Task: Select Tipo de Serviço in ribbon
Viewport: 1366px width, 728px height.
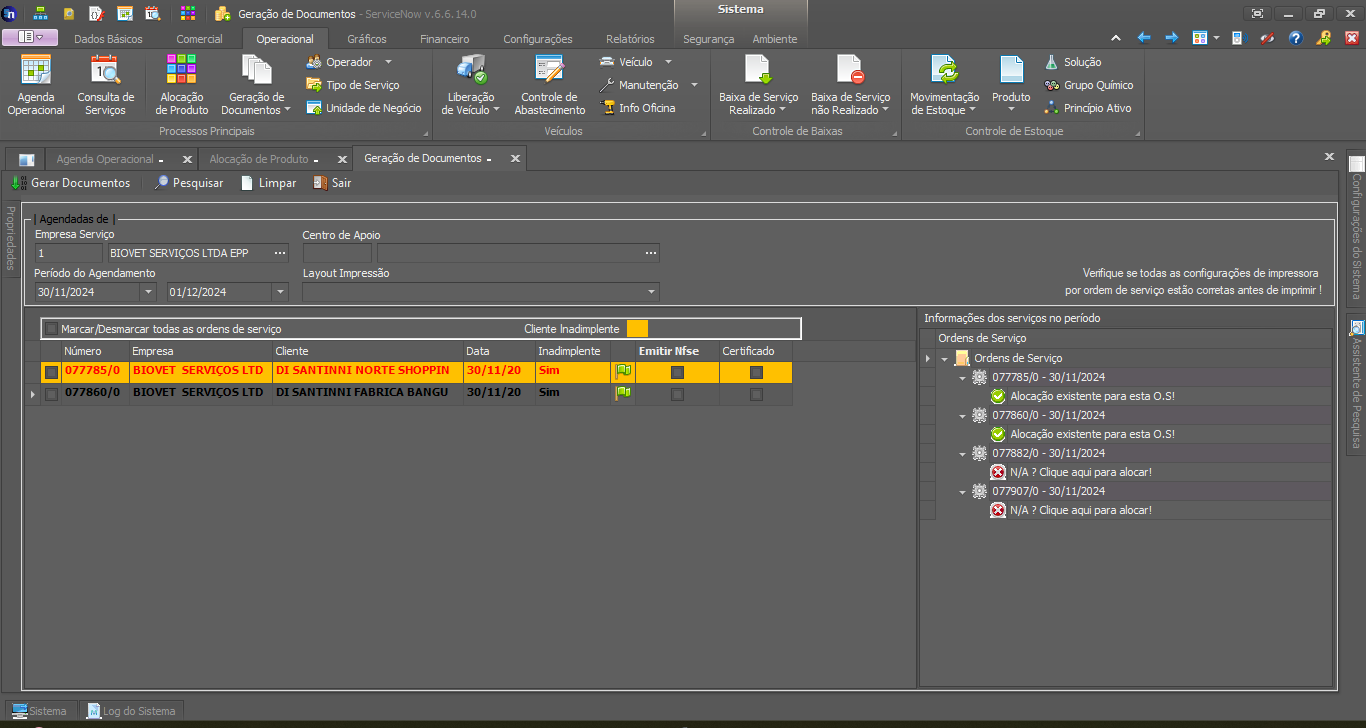Action: tap(352, 85)
